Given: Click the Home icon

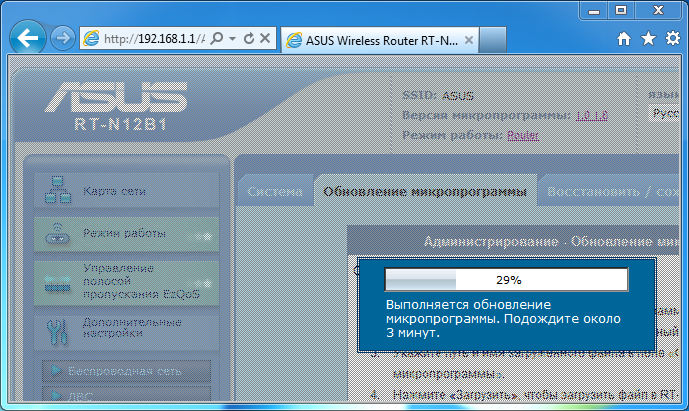Looking at the screenshot, I should 624,39.
